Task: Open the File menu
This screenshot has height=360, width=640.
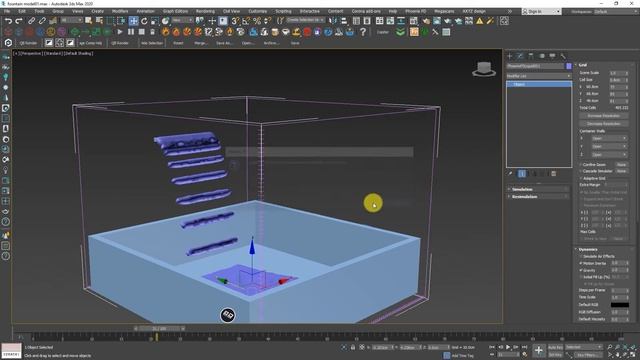Action: point(7,11)
